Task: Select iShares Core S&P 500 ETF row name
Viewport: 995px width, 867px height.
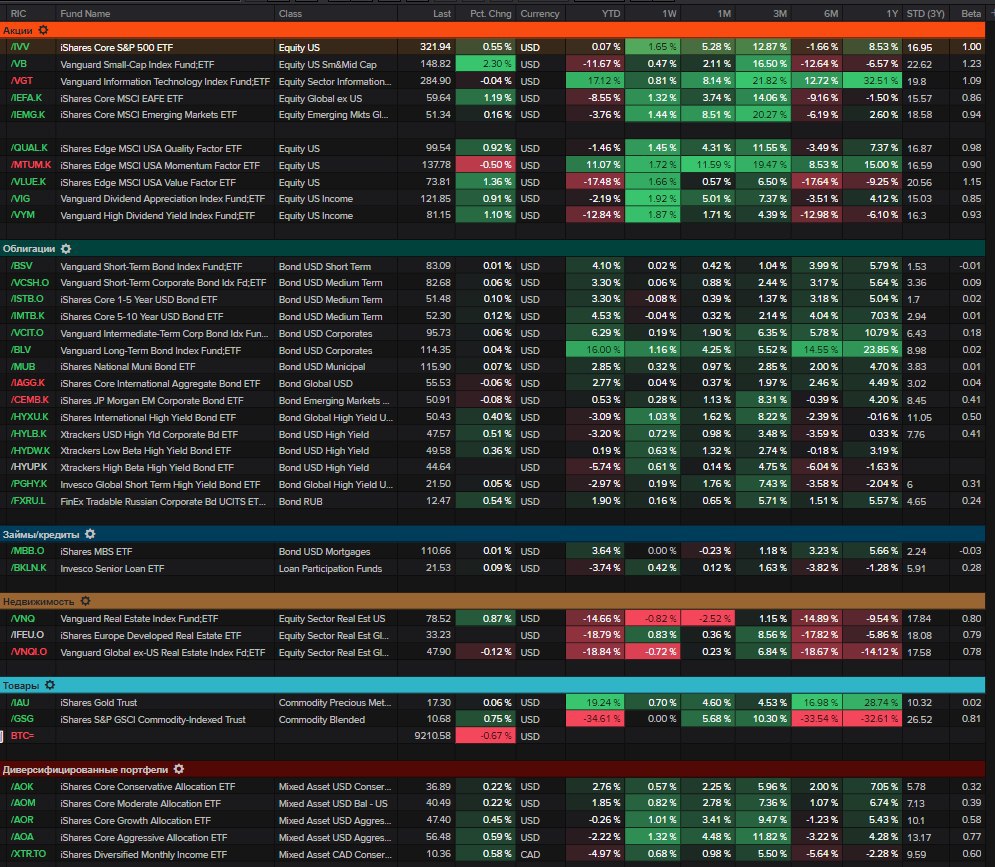Action: pyautogui.click(x=117, y=48)
